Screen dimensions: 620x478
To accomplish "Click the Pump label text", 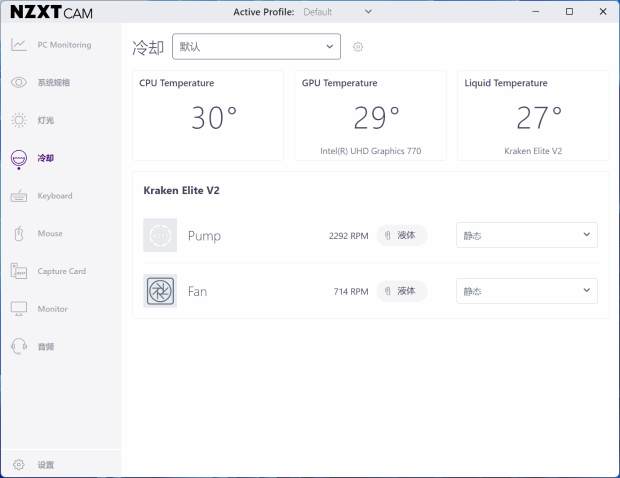I will tap(204, 236).
